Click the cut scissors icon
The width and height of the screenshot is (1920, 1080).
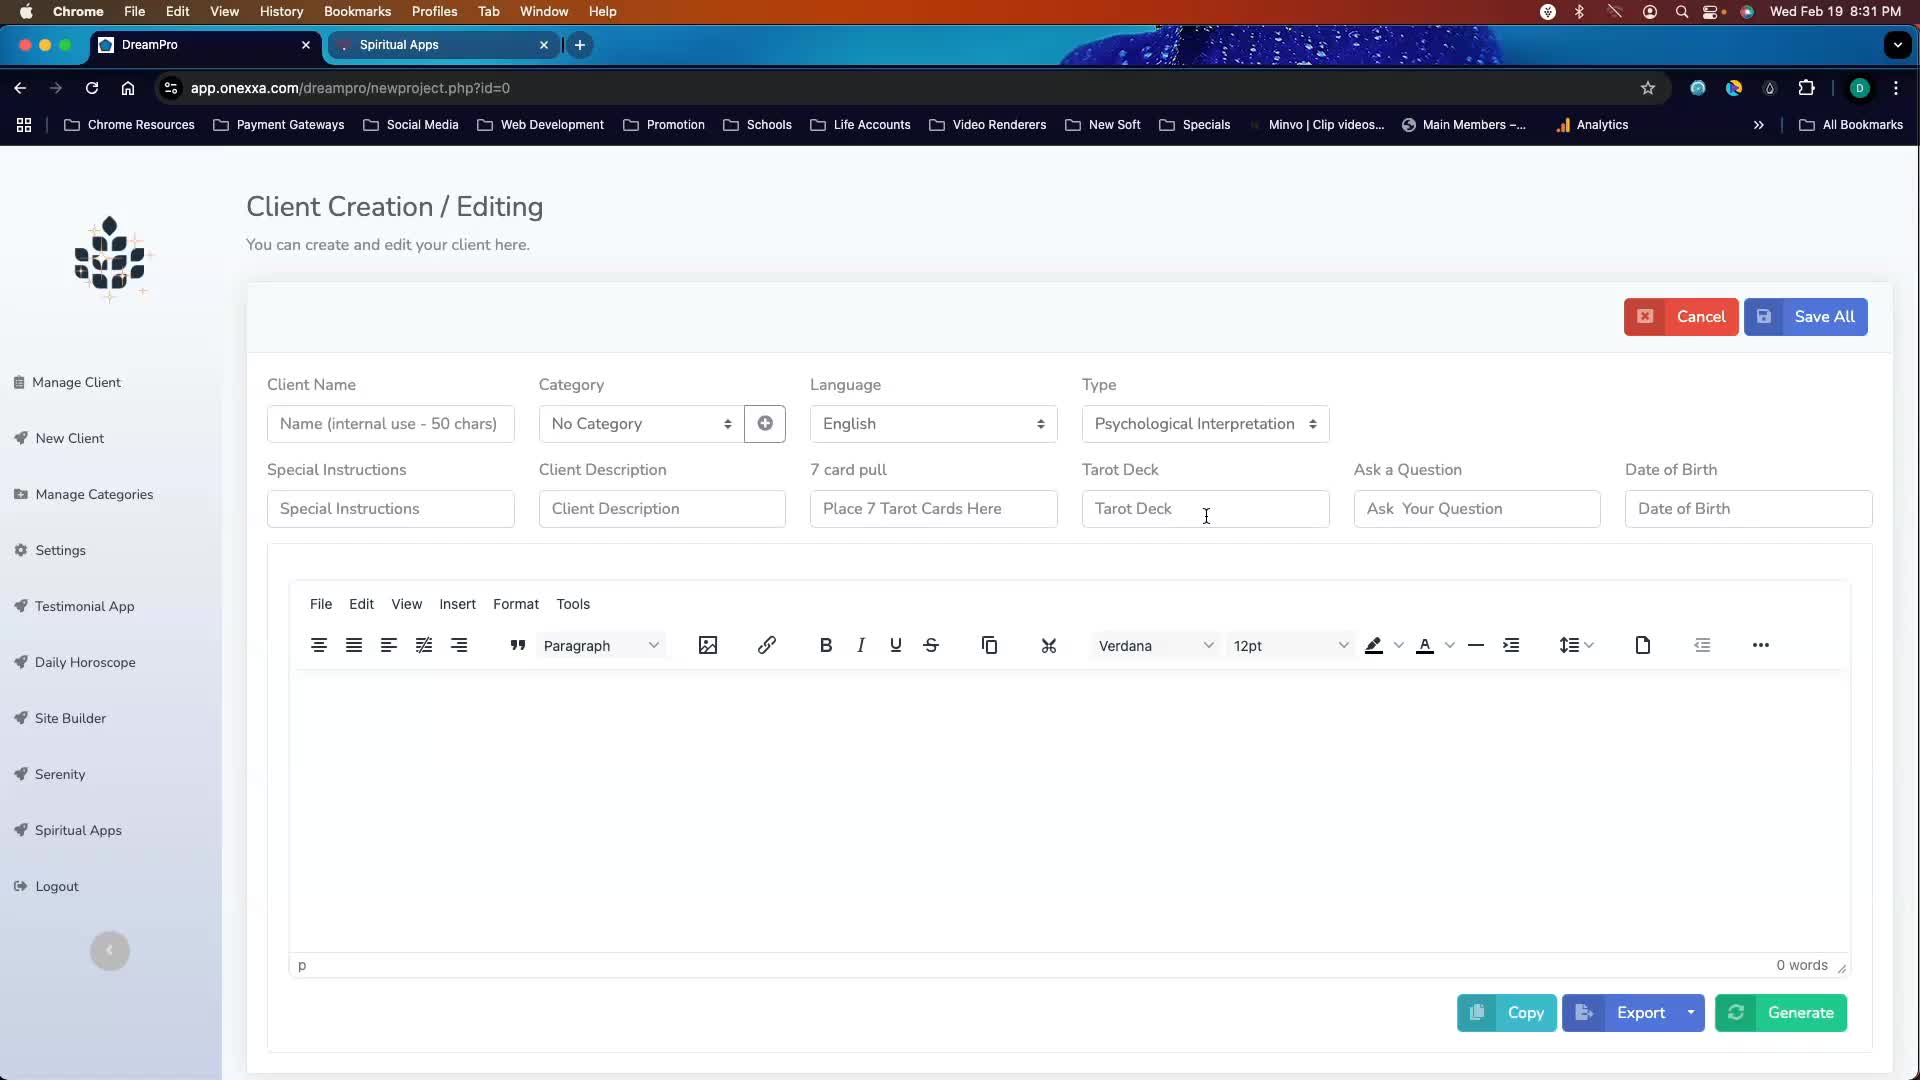(1049, 646)
